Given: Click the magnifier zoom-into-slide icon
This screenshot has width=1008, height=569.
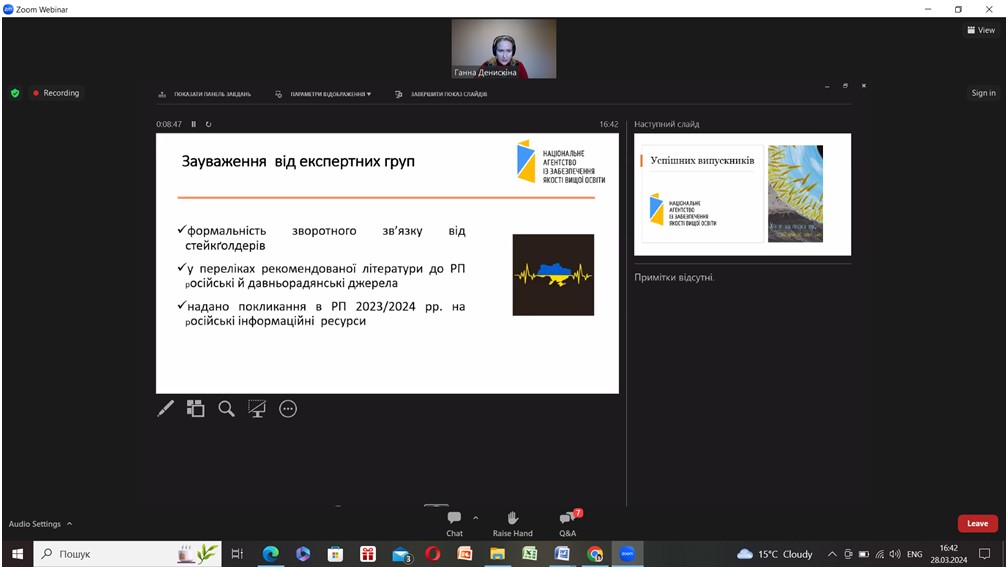Looking at the screenshot, I should click(227, 408).
